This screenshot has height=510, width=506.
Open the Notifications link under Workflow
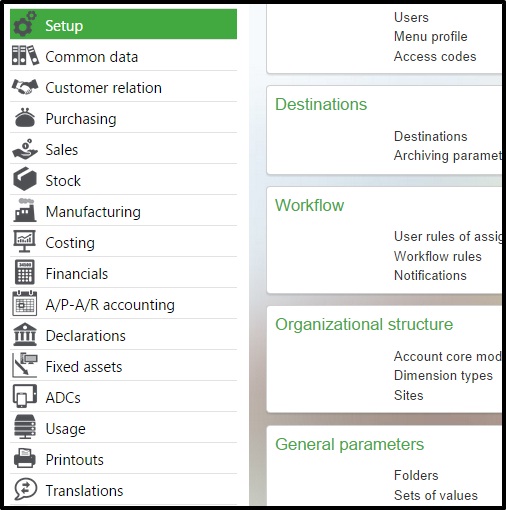(x=430, y=275)
